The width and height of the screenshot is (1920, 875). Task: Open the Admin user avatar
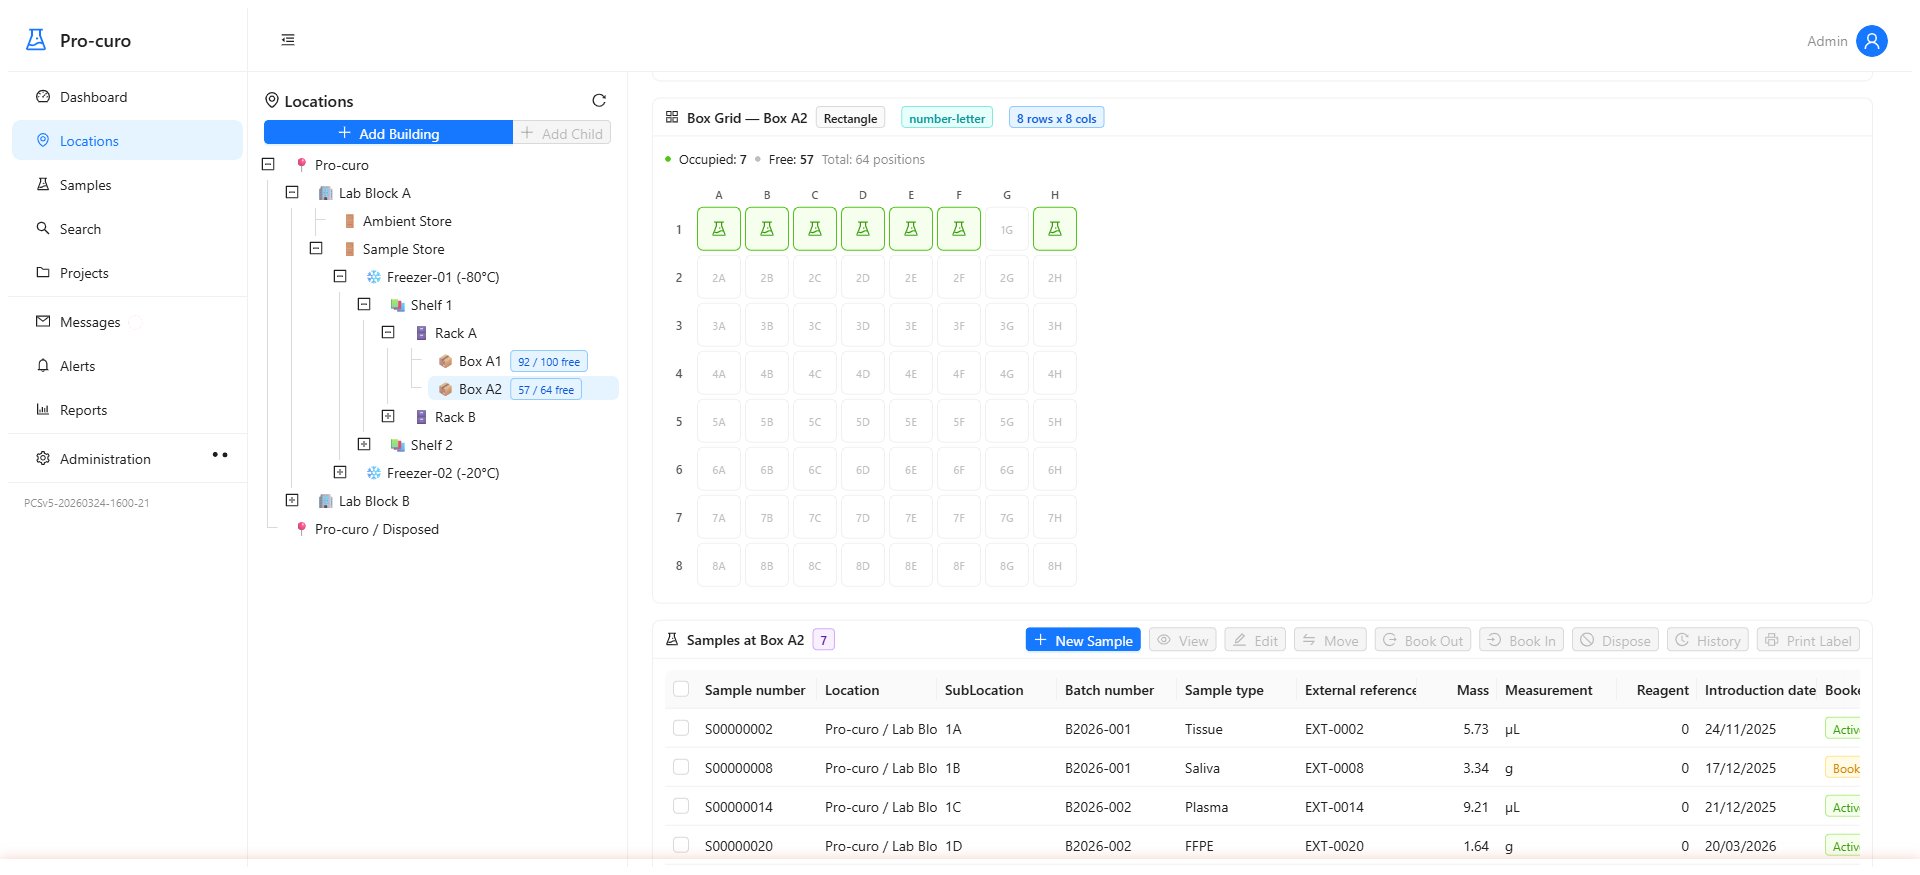coord(1871,41)
